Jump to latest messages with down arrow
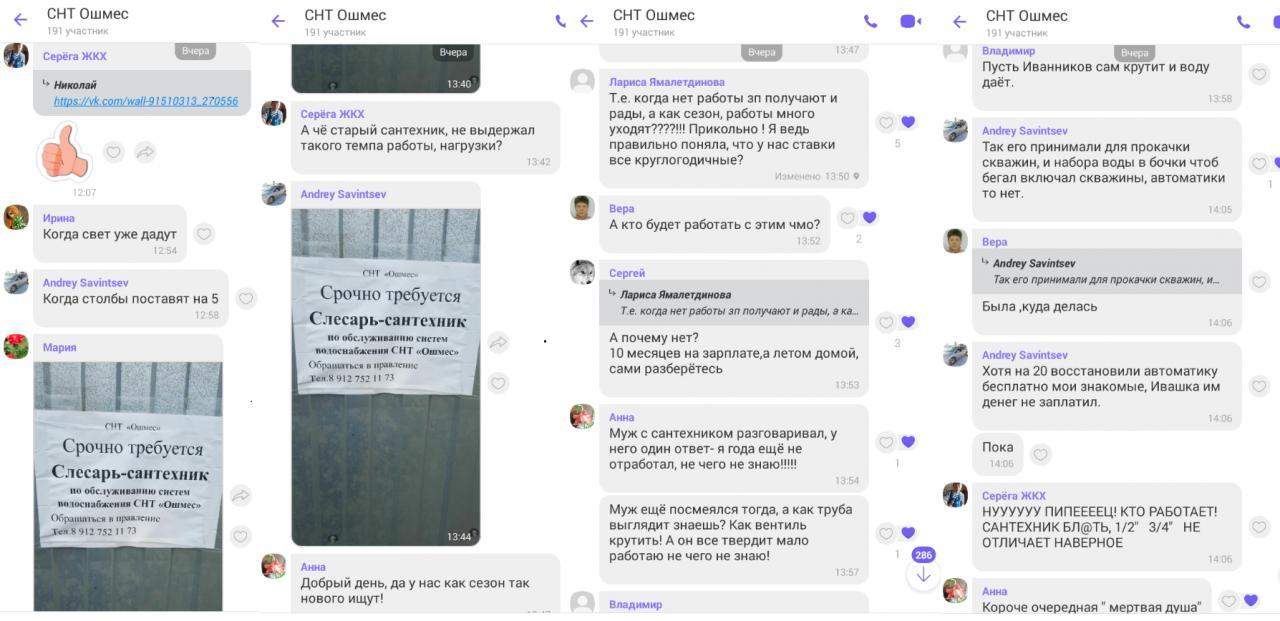This screenshot has width=1280, height=621. pos(923,575)
